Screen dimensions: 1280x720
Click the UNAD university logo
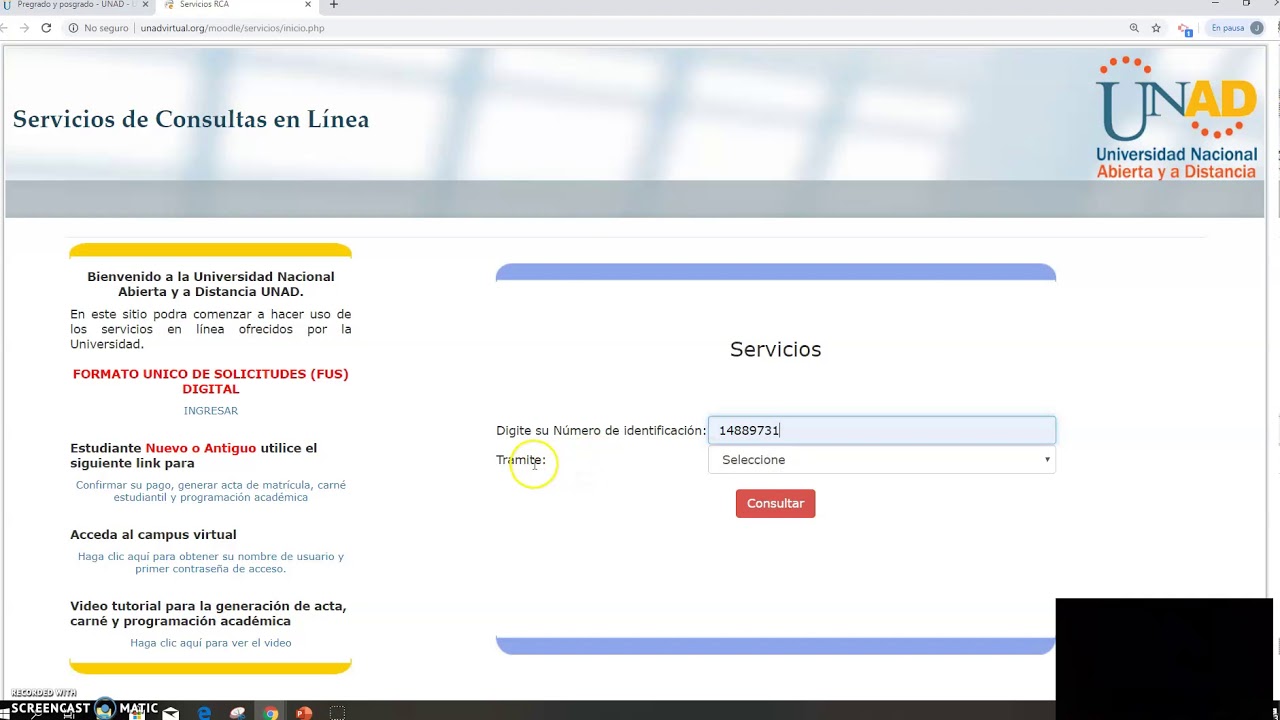pos(1176,118)
